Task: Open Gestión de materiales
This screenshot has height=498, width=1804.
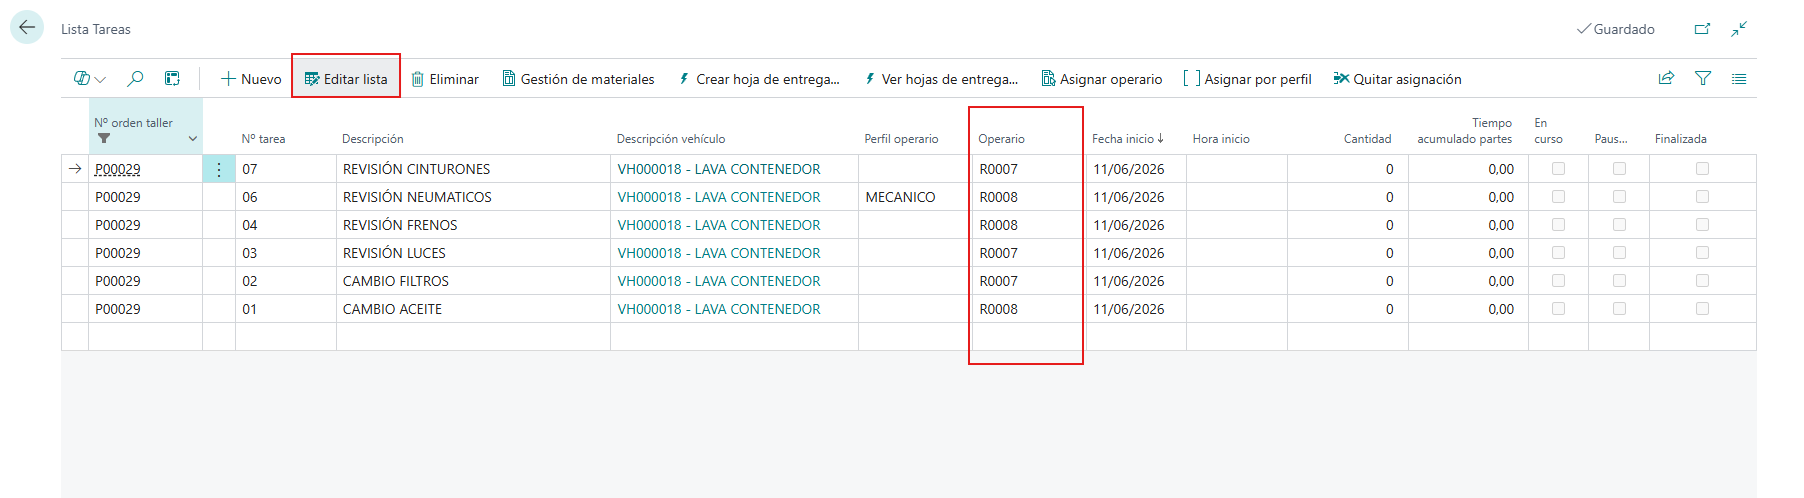Action: pos(578,79)
